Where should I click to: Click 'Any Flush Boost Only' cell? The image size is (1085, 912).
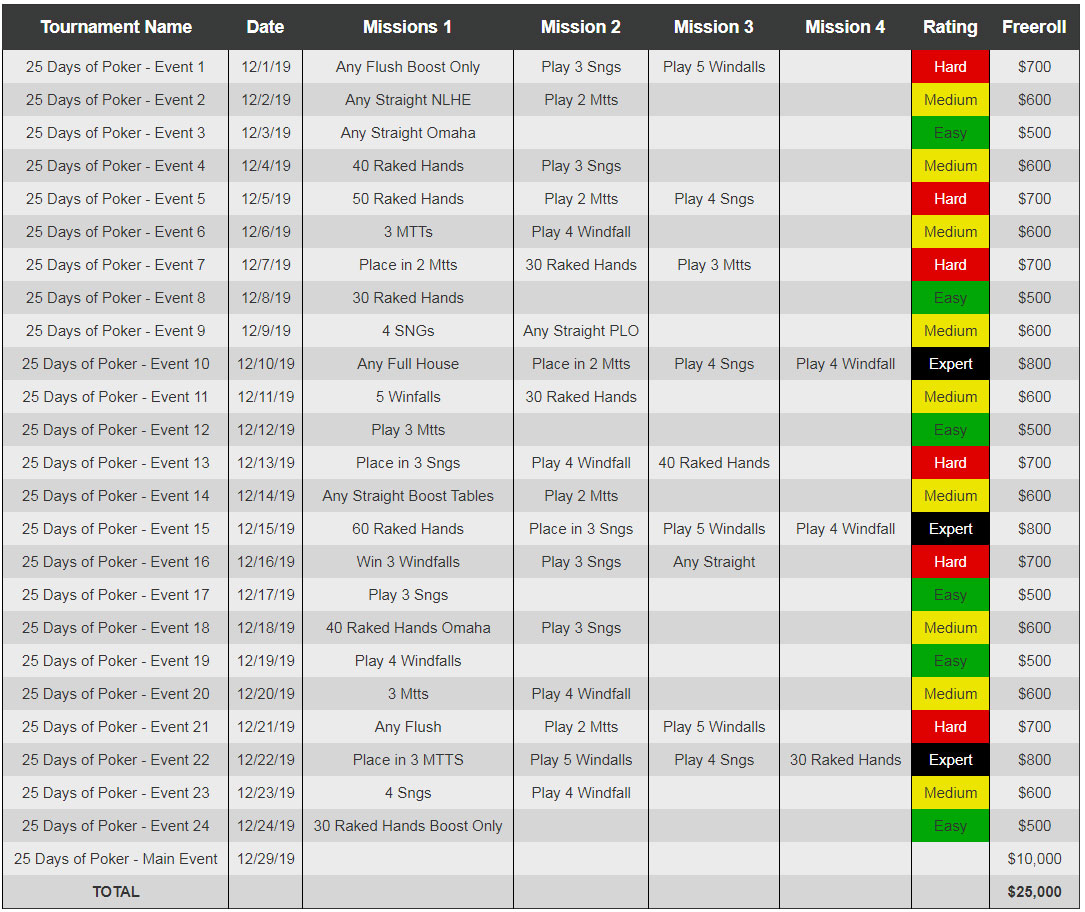coord(408,67)
